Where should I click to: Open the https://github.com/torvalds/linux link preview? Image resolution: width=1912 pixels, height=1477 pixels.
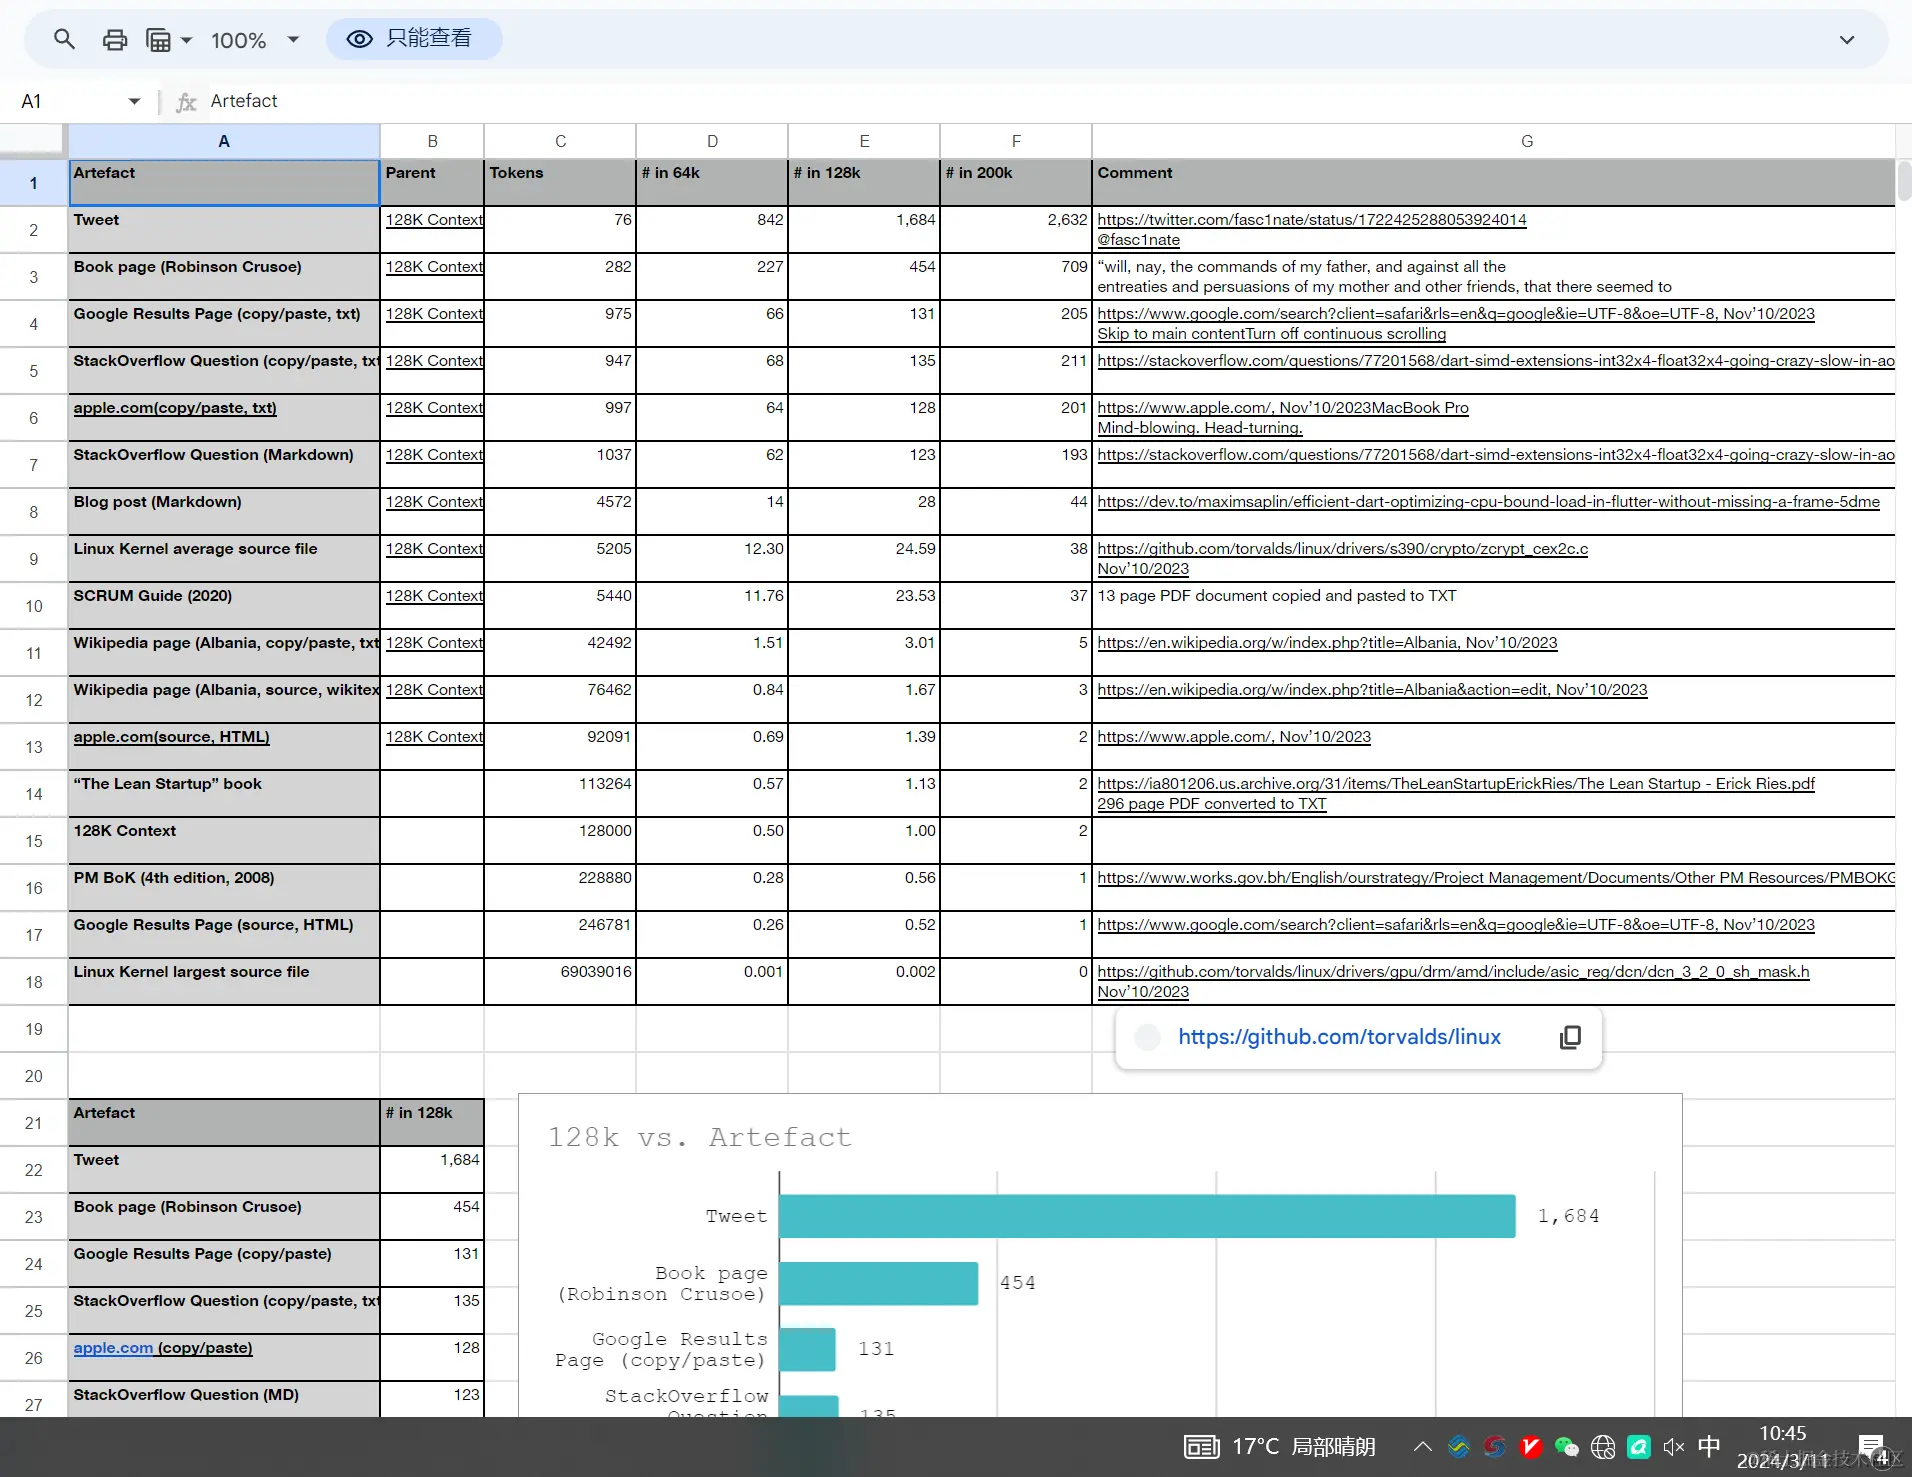tap(1339, 1037)
